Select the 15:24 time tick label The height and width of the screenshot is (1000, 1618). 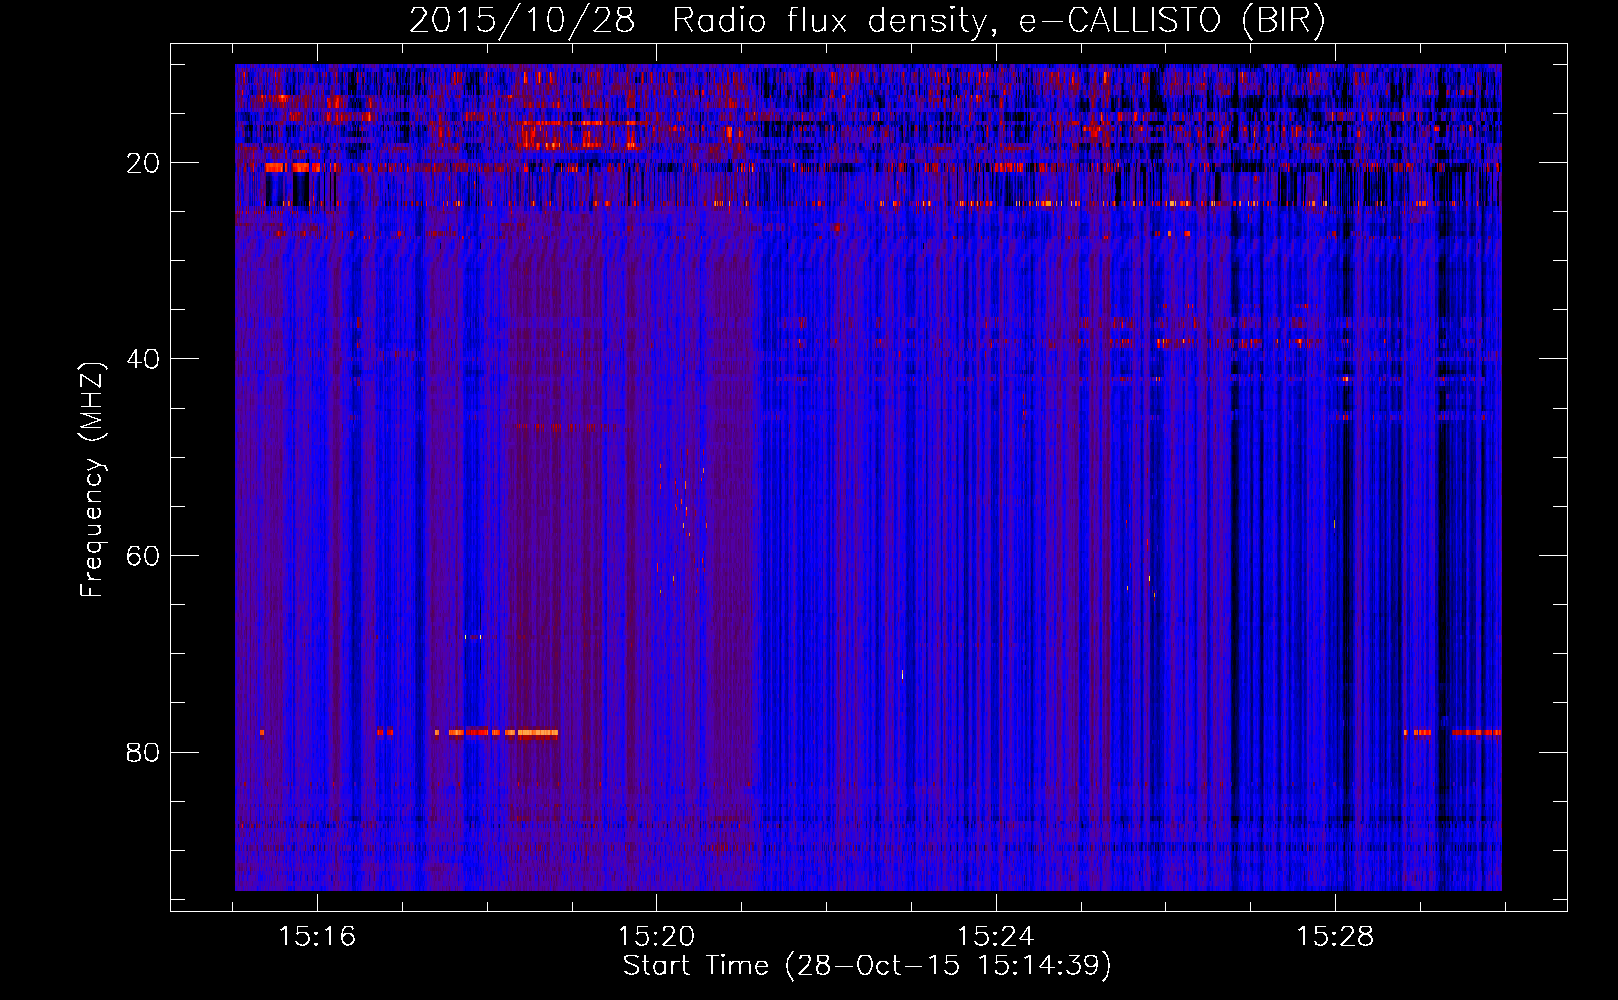(995, 937)
